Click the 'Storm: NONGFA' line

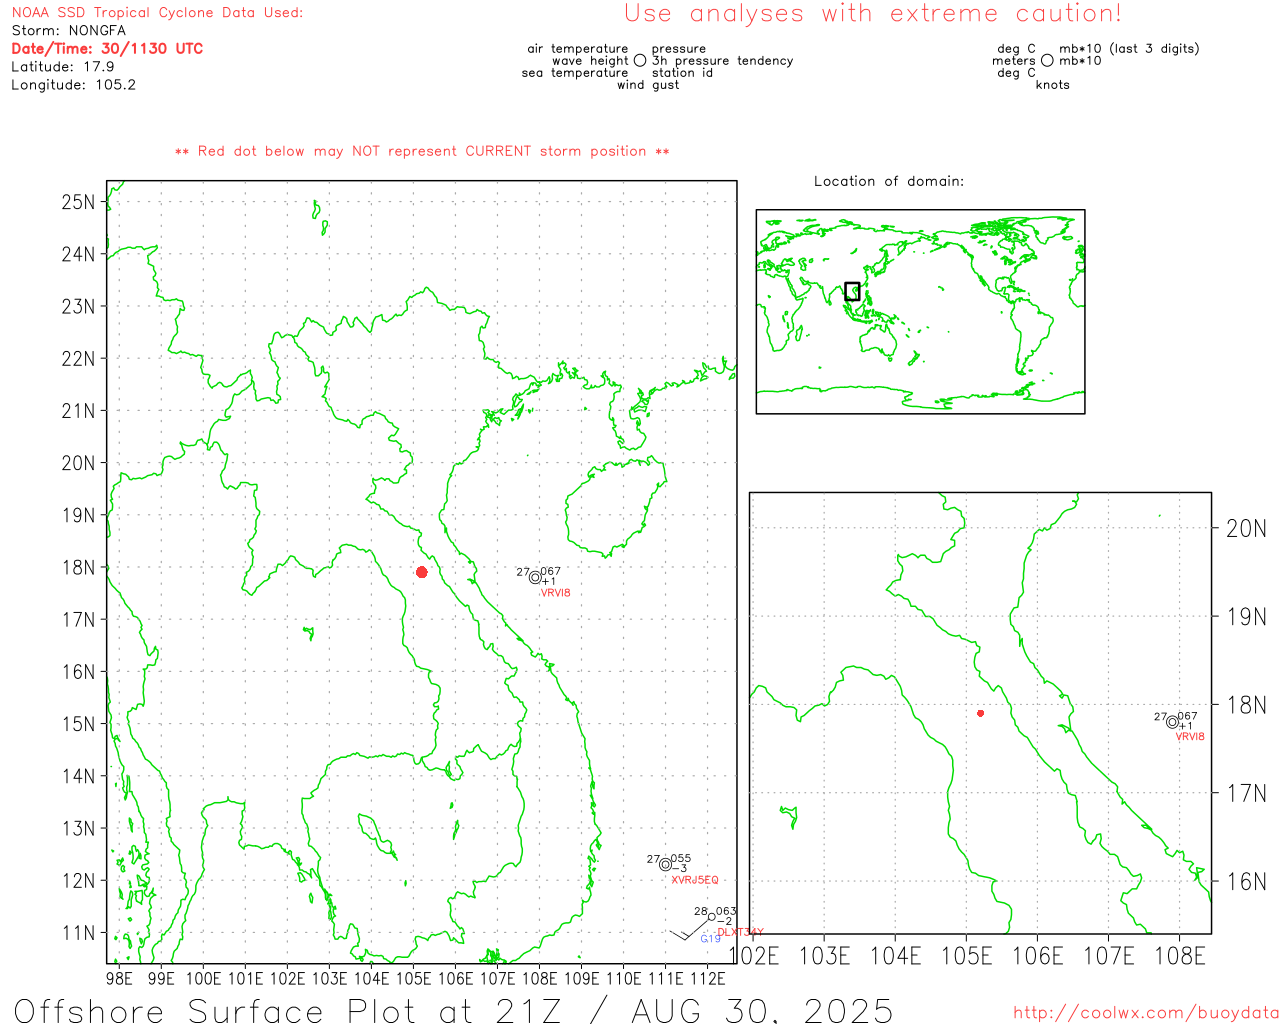(x=69, y=31)
